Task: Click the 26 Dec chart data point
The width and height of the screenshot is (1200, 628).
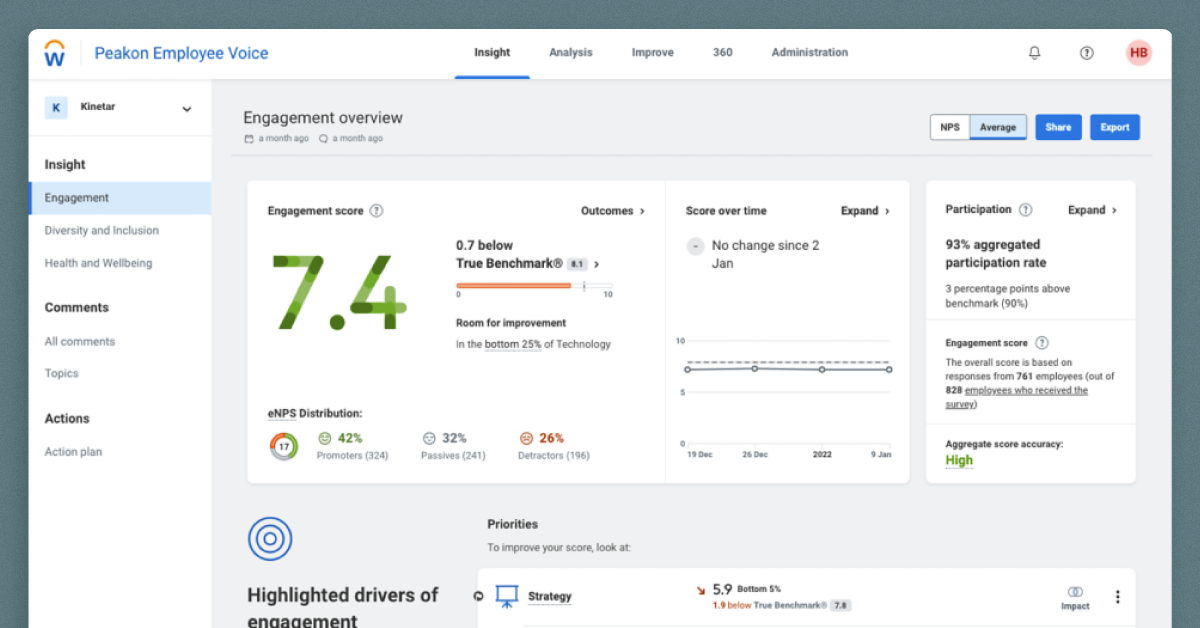Action: [x=755, y=368]
